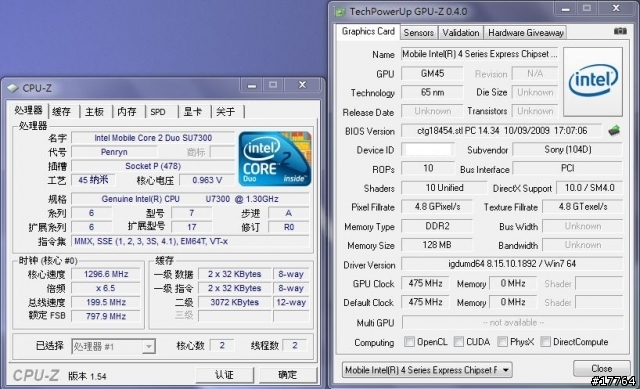Click the 4.8 GTexel/s fillrate value
This screenshot has height=389, width=640.
(582, 207)
